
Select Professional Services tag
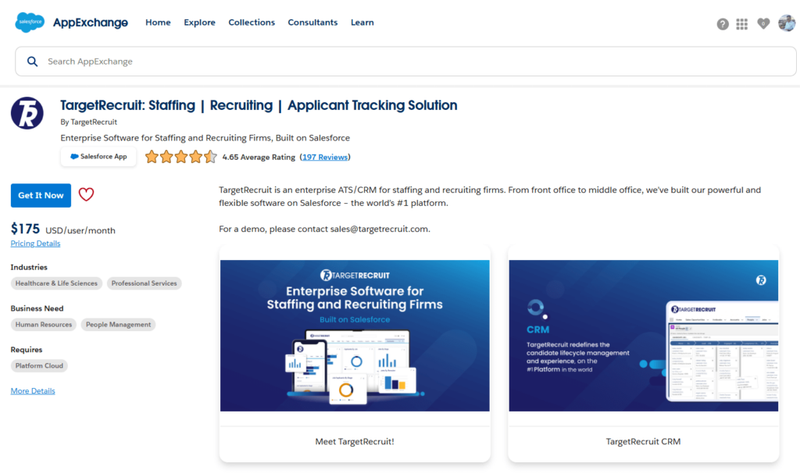click(144, 283)
